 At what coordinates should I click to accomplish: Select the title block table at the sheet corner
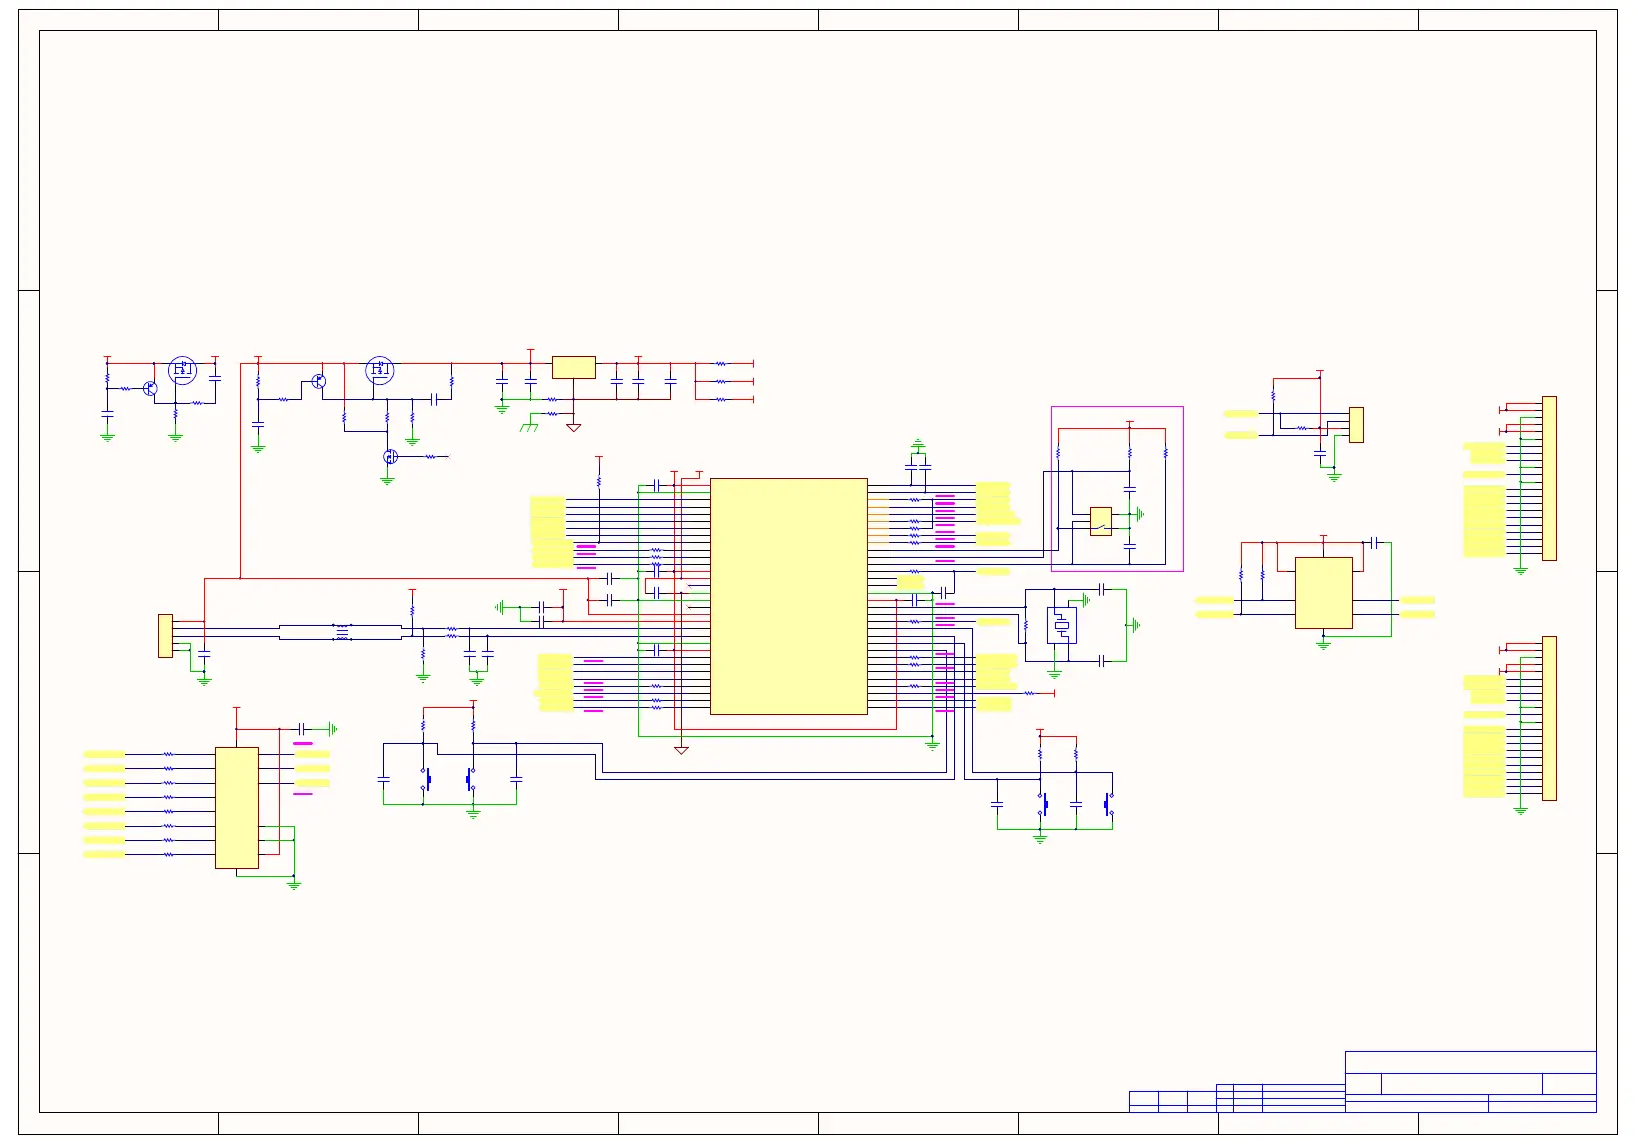tap(1363, 1082)
